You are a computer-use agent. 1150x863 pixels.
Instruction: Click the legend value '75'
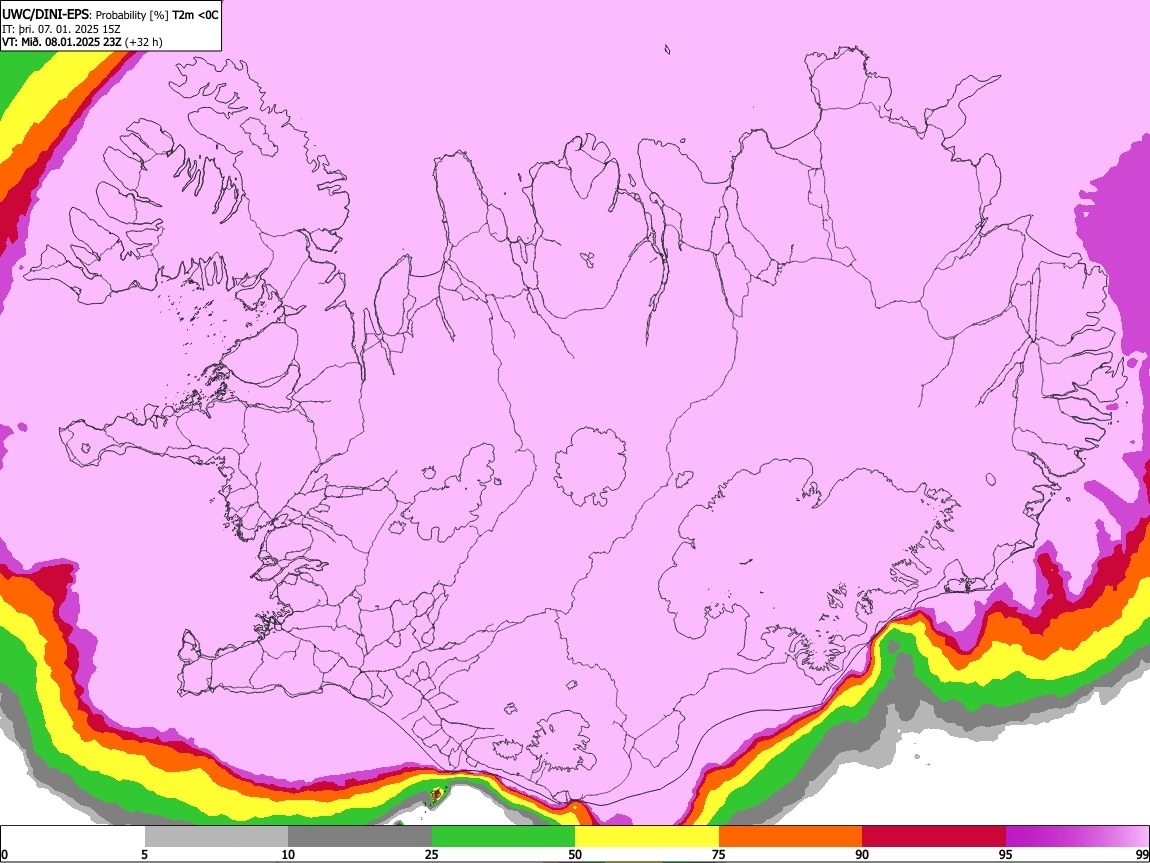tap(719, 854)
